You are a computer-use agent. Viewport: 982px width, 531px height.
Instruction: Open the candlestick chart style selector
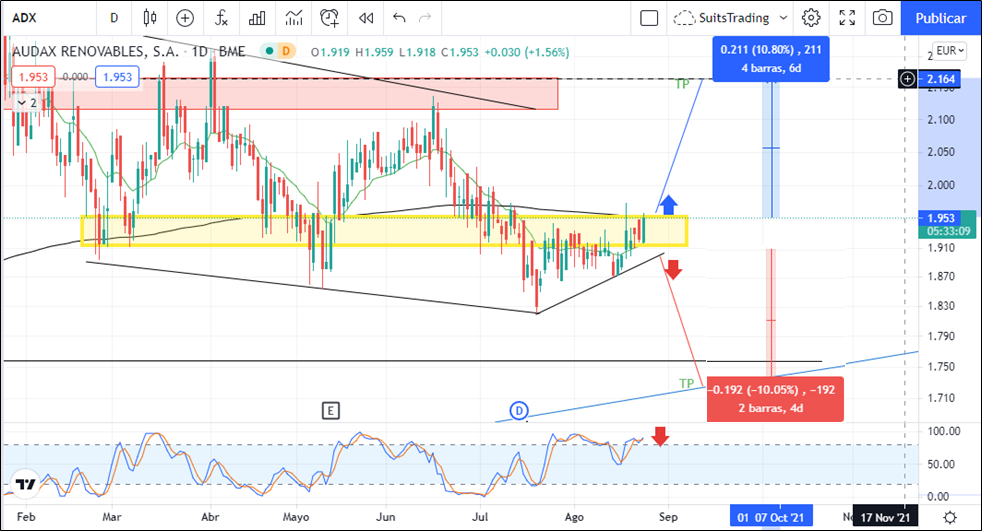[x=151, y=18]
